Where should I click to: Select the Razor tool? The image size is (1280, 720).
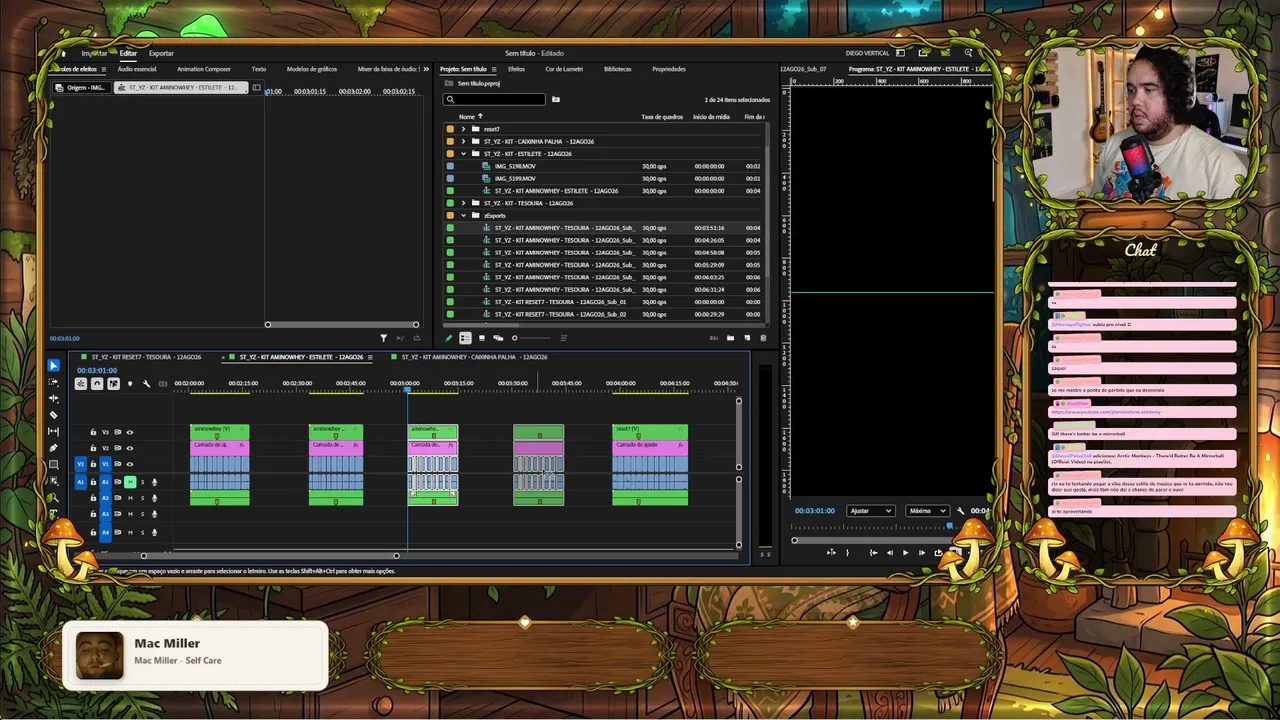[54, 415]
